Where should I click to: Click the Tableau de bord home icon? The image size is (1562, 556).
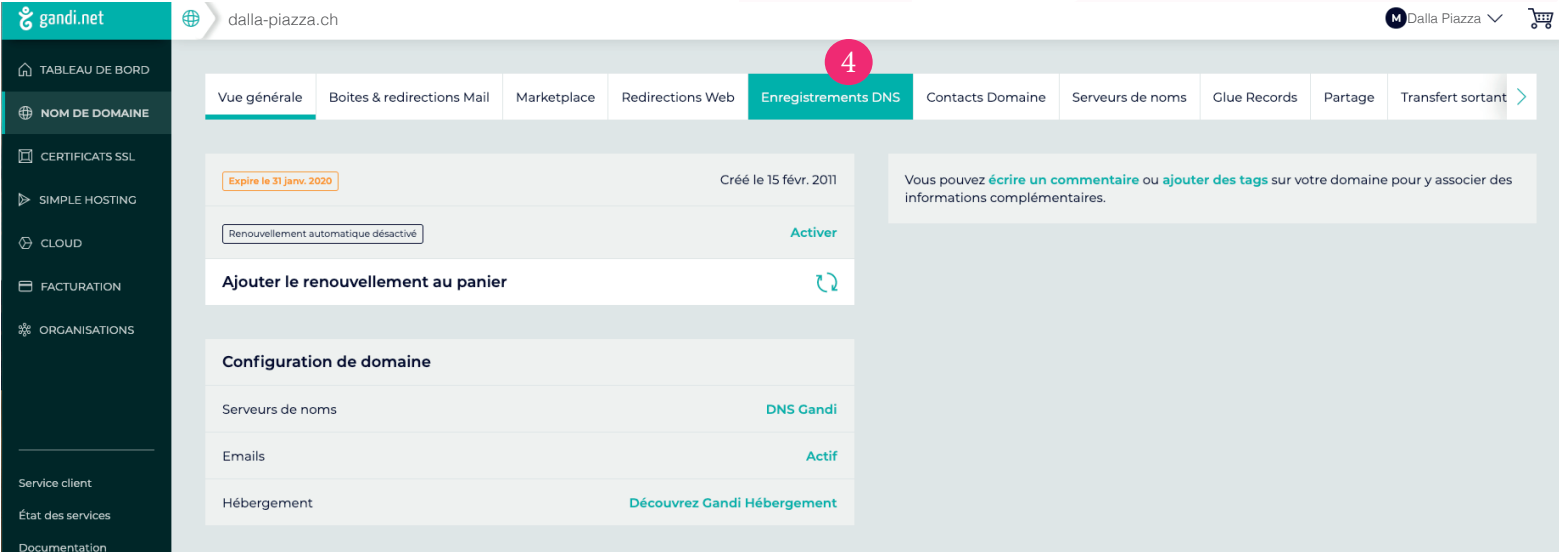[x=26, y=70]
